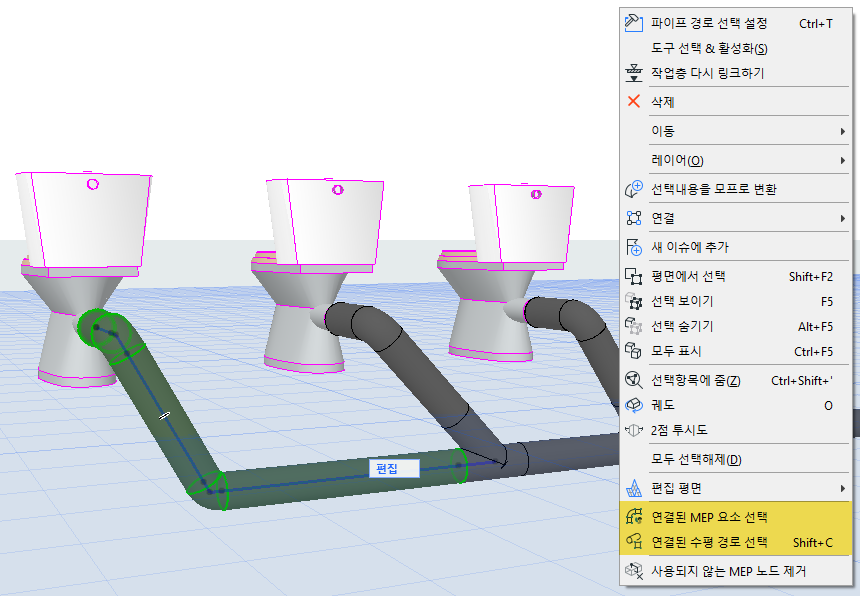Viewport: 860px width, 596px height.
Task: Click the 새 이슈에 추가 icon
Action: (x=633, y=247)
